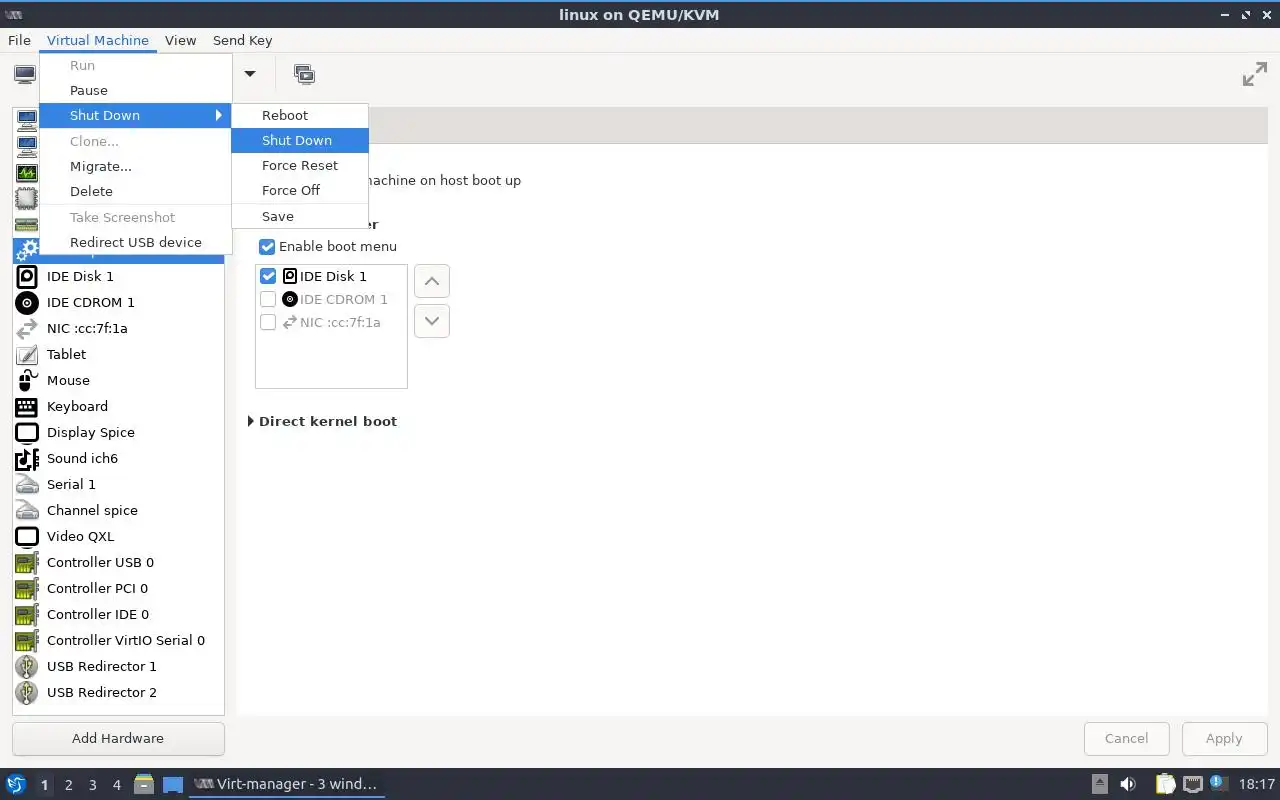Select Controller USB 0 in the list
1280x800 pixels.
pyautogui.click(x=118, y=562)
